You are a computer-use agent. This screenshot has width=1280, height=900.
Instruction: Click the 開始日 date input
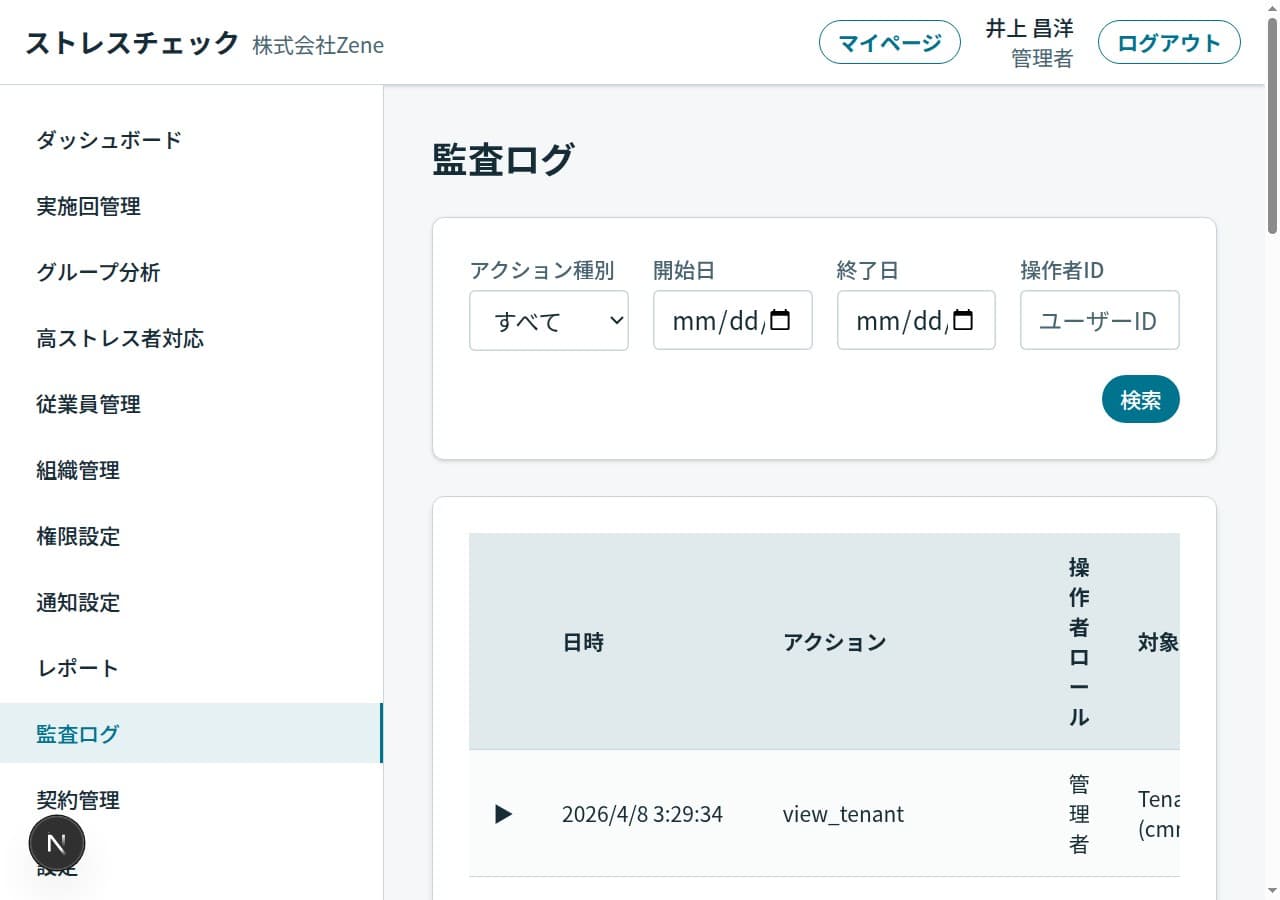pyautogui.click(x=733, y=320)
